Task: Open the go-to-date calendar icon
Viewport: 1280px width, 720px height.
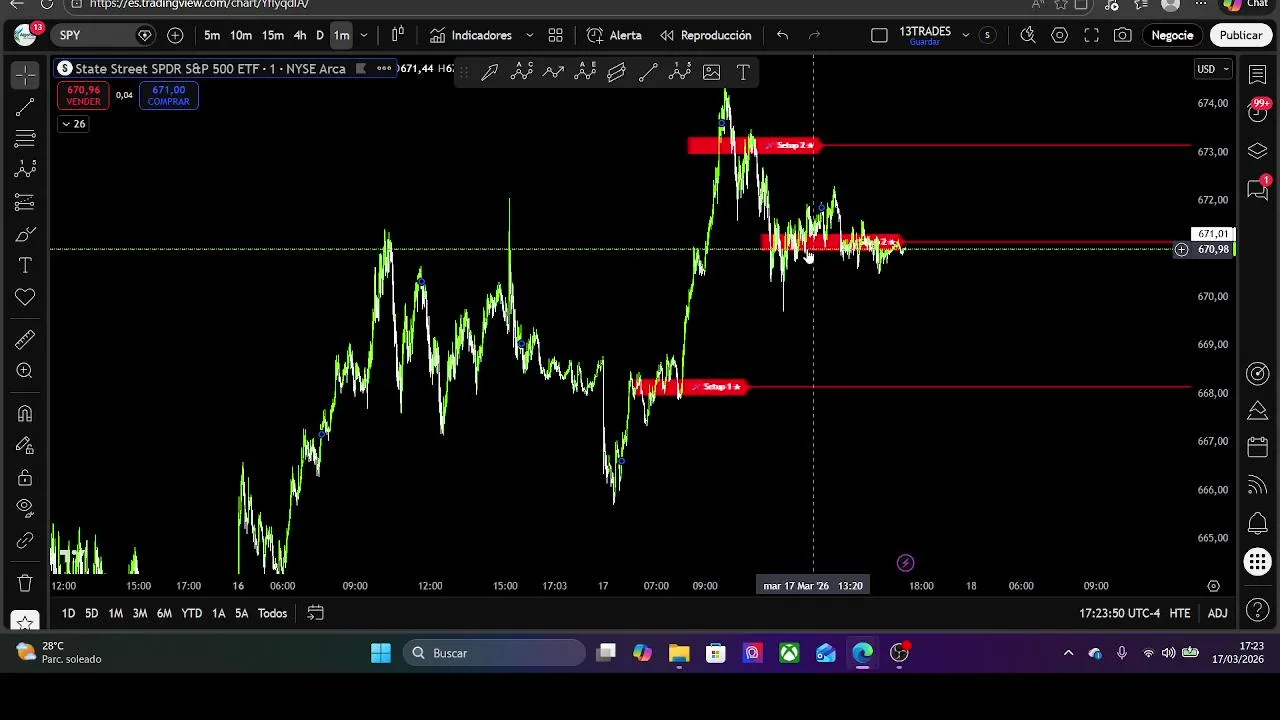Action: pos(315,613)
